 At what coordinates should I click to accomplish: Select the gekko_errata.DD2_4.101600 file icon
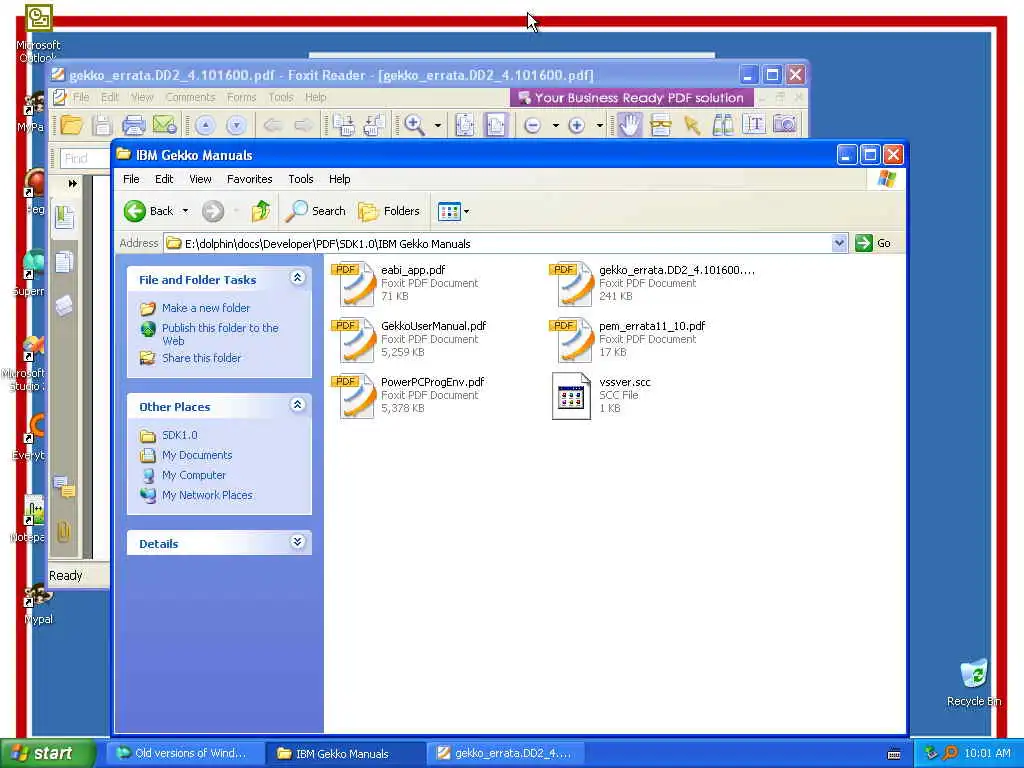point(571,283)
